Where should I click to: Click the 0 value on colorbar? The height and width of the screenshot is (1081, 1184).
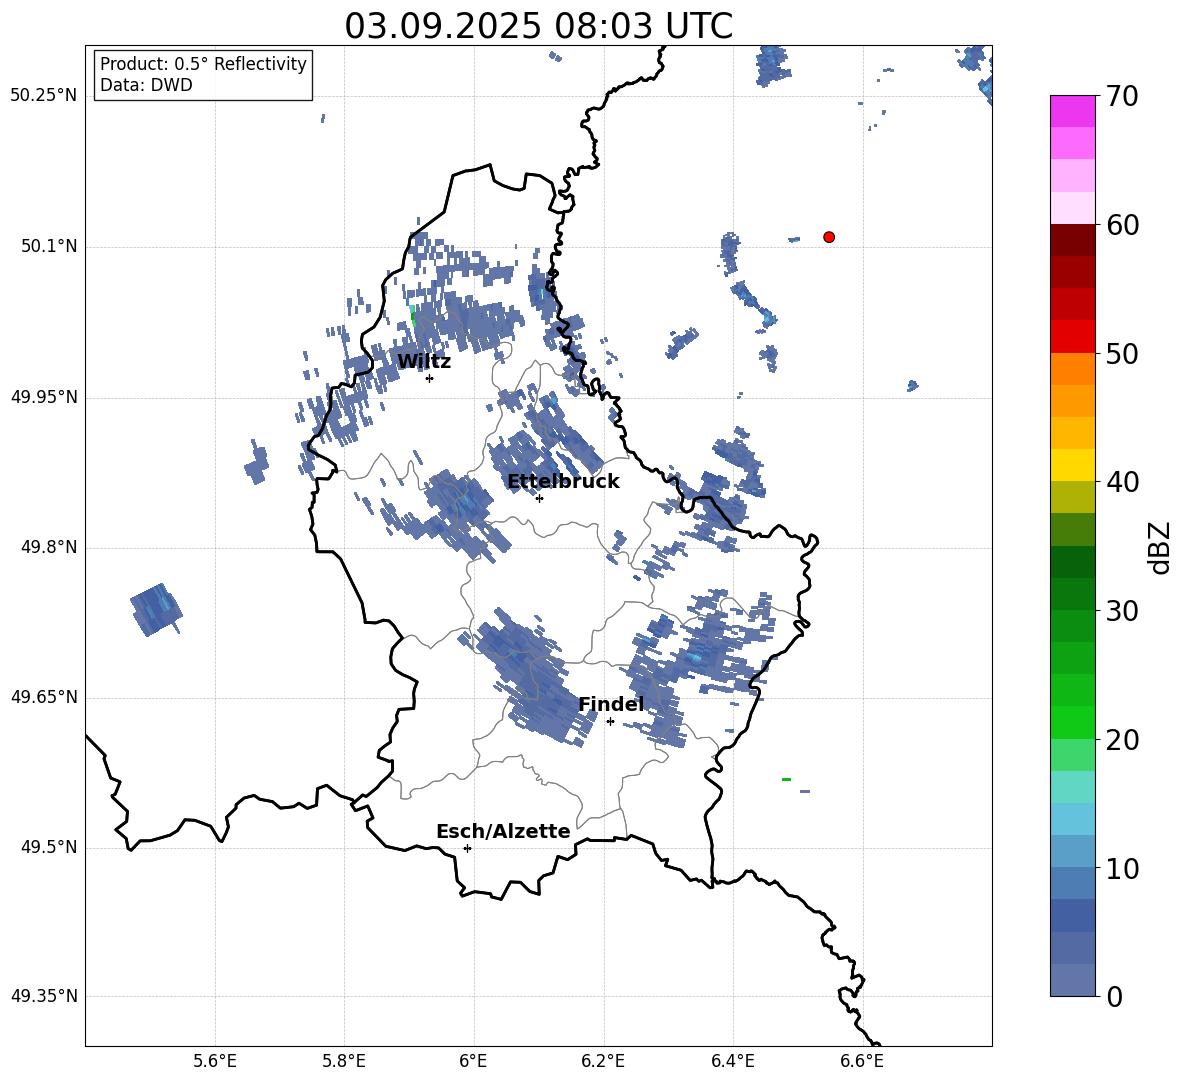(x=1114, y=996)
